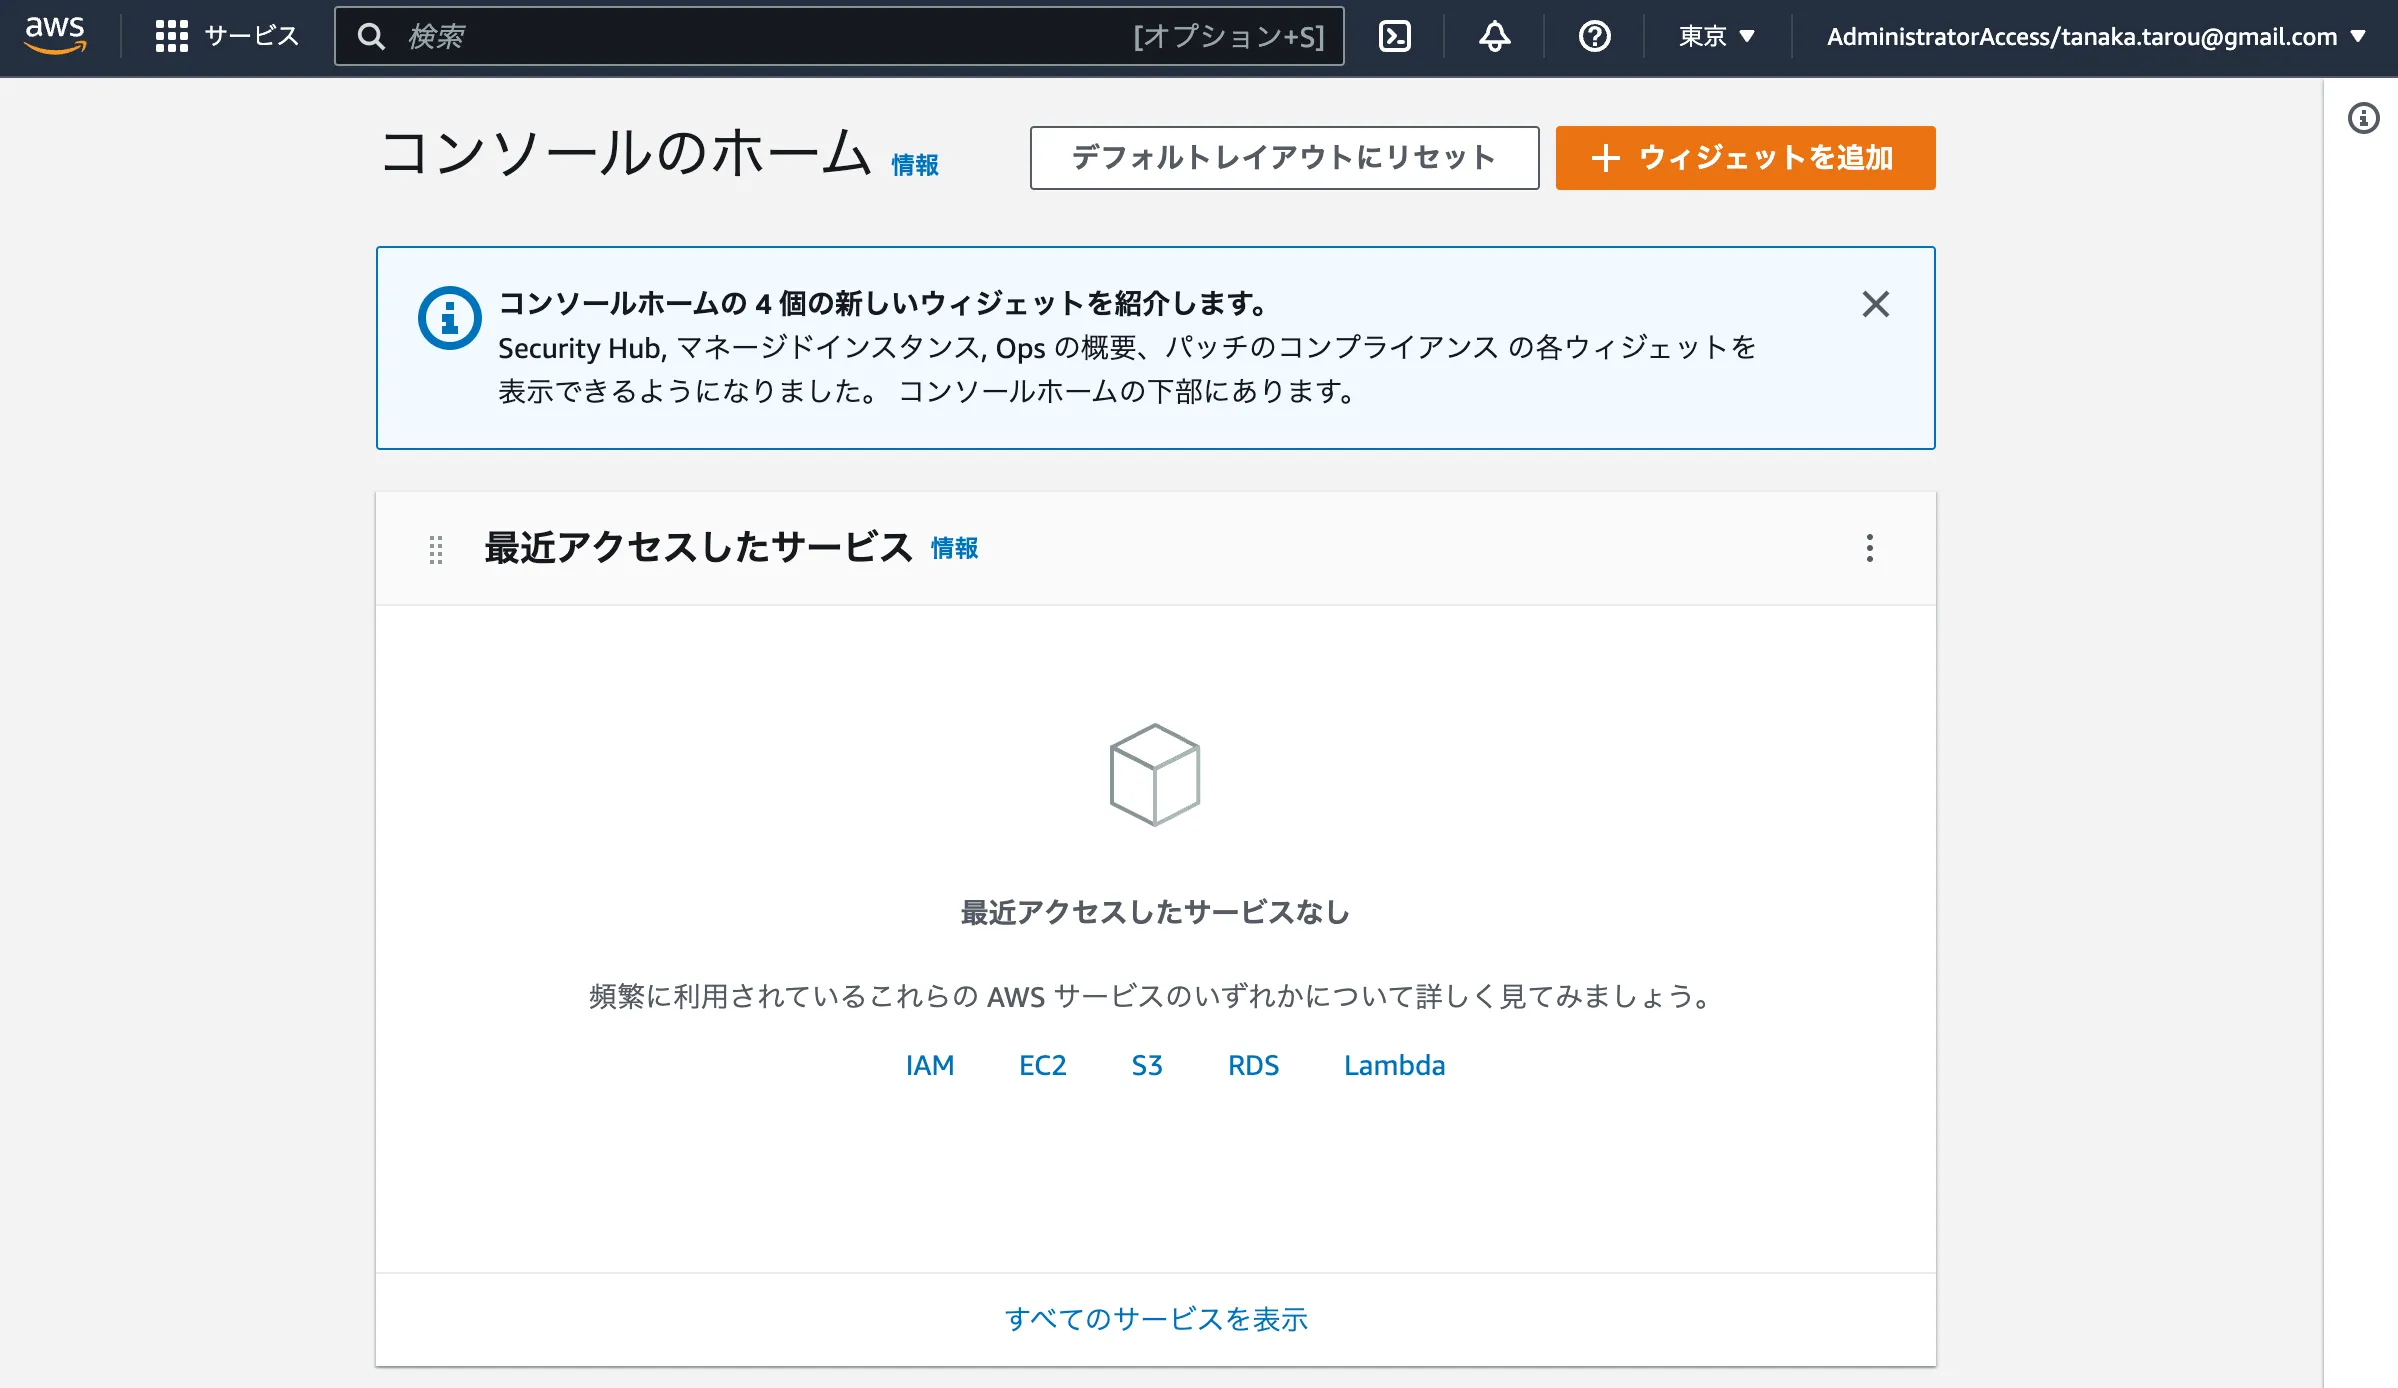Viewport: 2398px width, 1388px height.
Task: Expand the 東京 region dropdown
Action: pos(1716,36)
